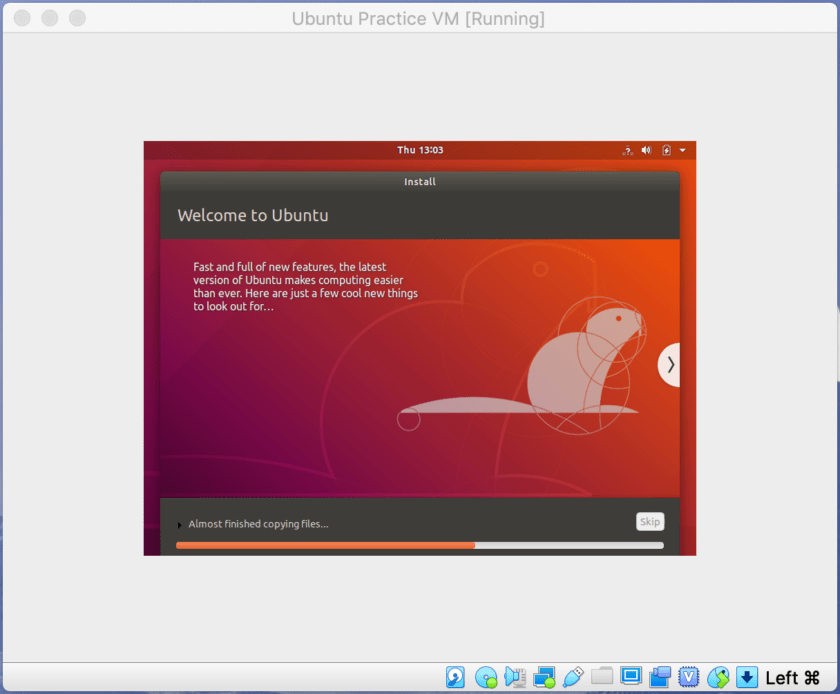Expand installer details disclosure triangle
Image resolution: width=840 pixels, height=694 pixels.
click(179, 525)
